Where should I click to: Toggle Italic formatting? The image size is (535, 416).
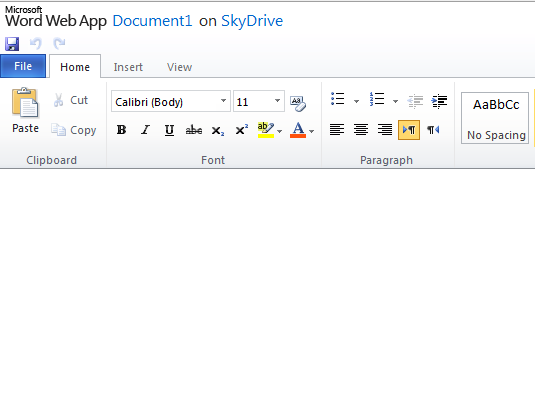click(x=146, y=130)
